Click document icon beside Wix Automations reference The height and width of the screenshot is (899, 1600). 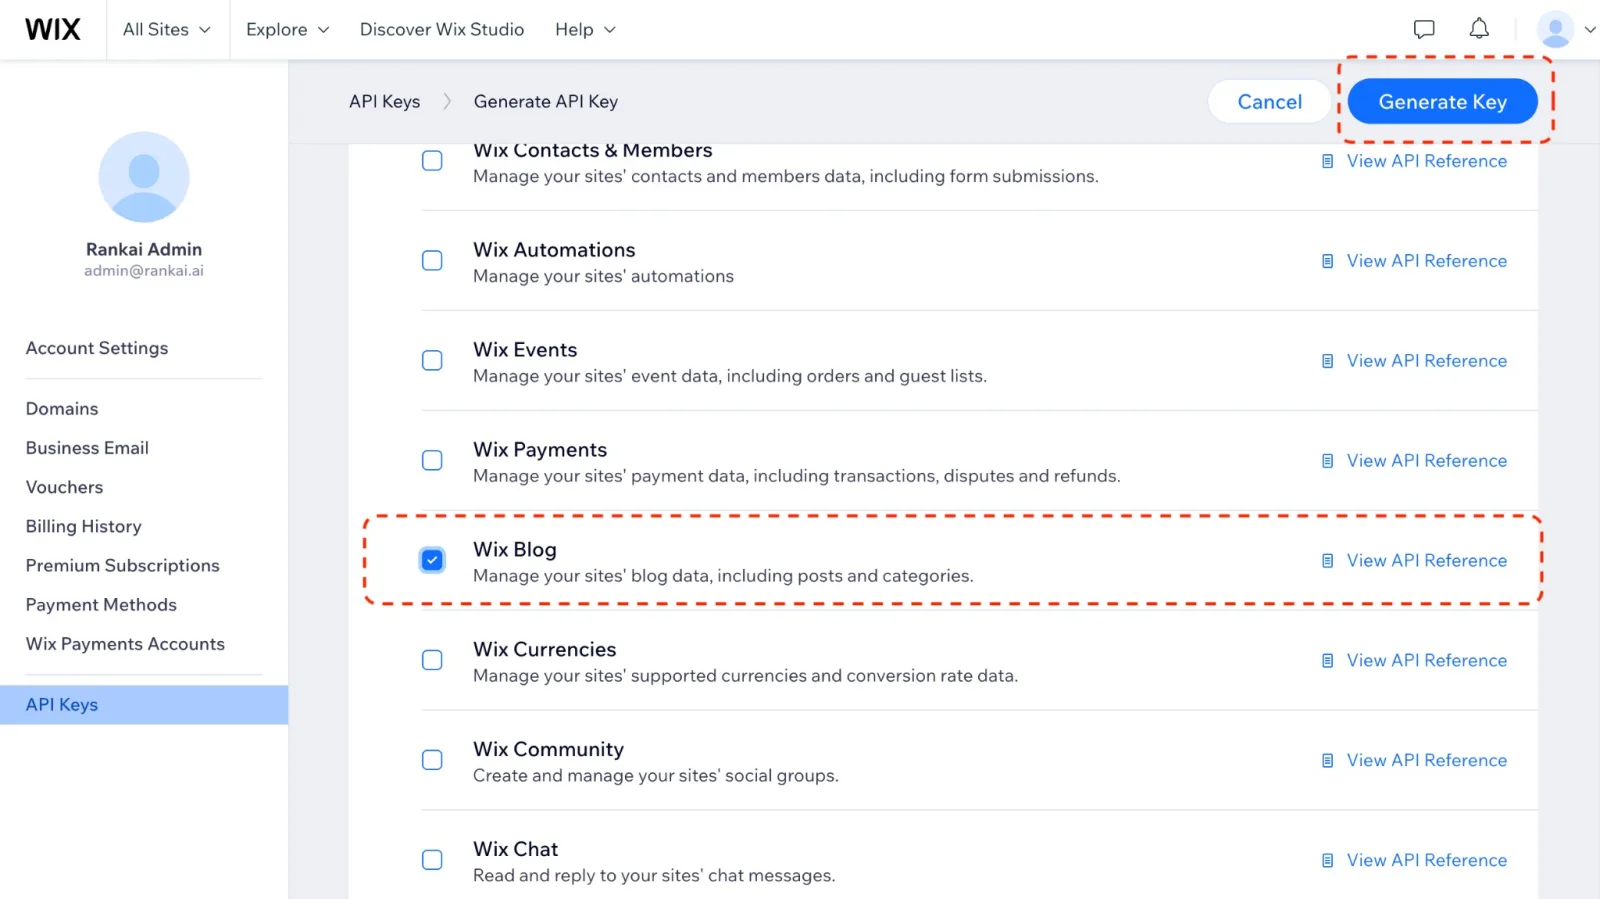coord(1328,261)
